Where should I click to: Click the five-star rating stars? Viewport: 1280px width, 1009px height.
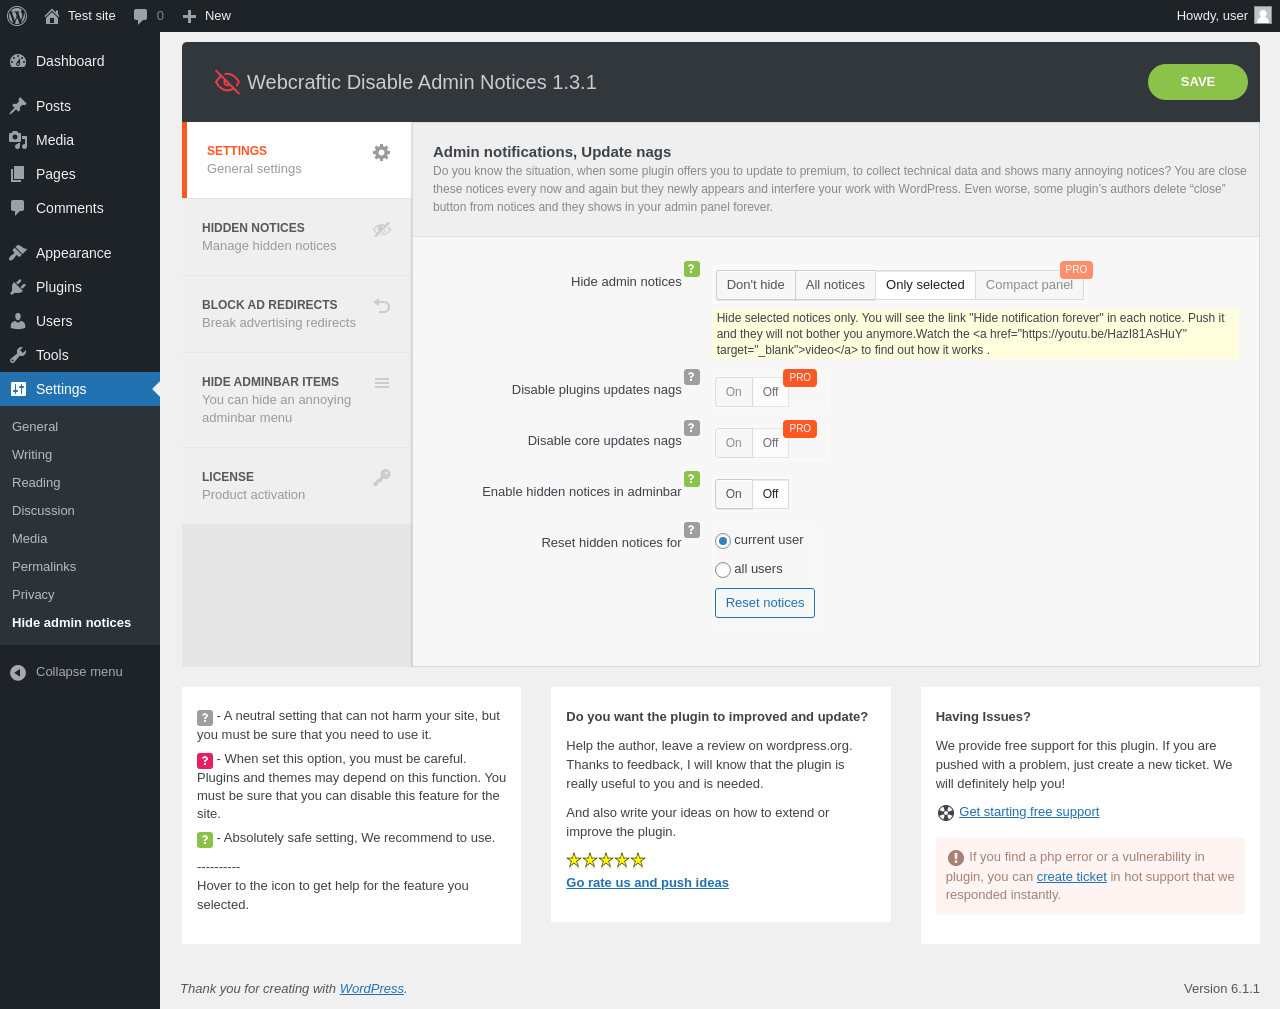tap(606, 860)
